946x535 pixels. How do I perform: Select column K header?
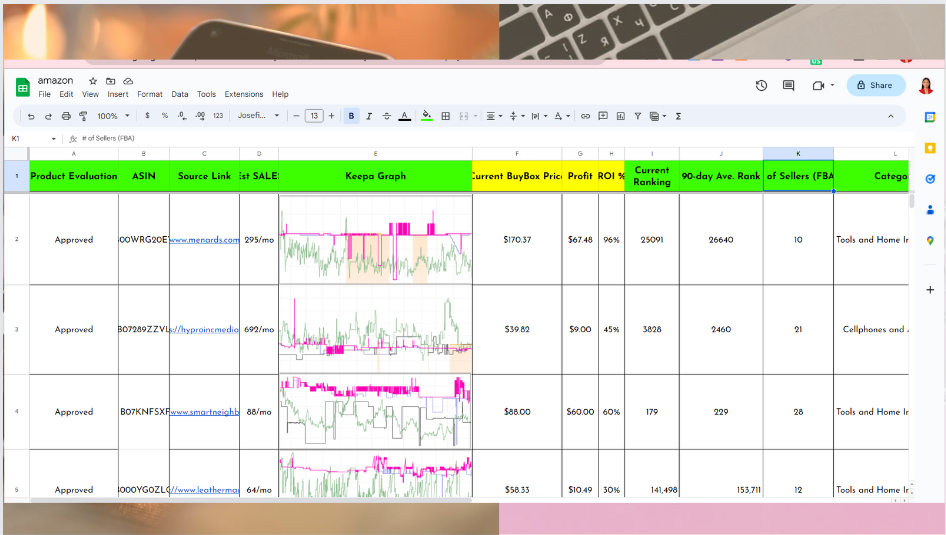pos(798,154)
